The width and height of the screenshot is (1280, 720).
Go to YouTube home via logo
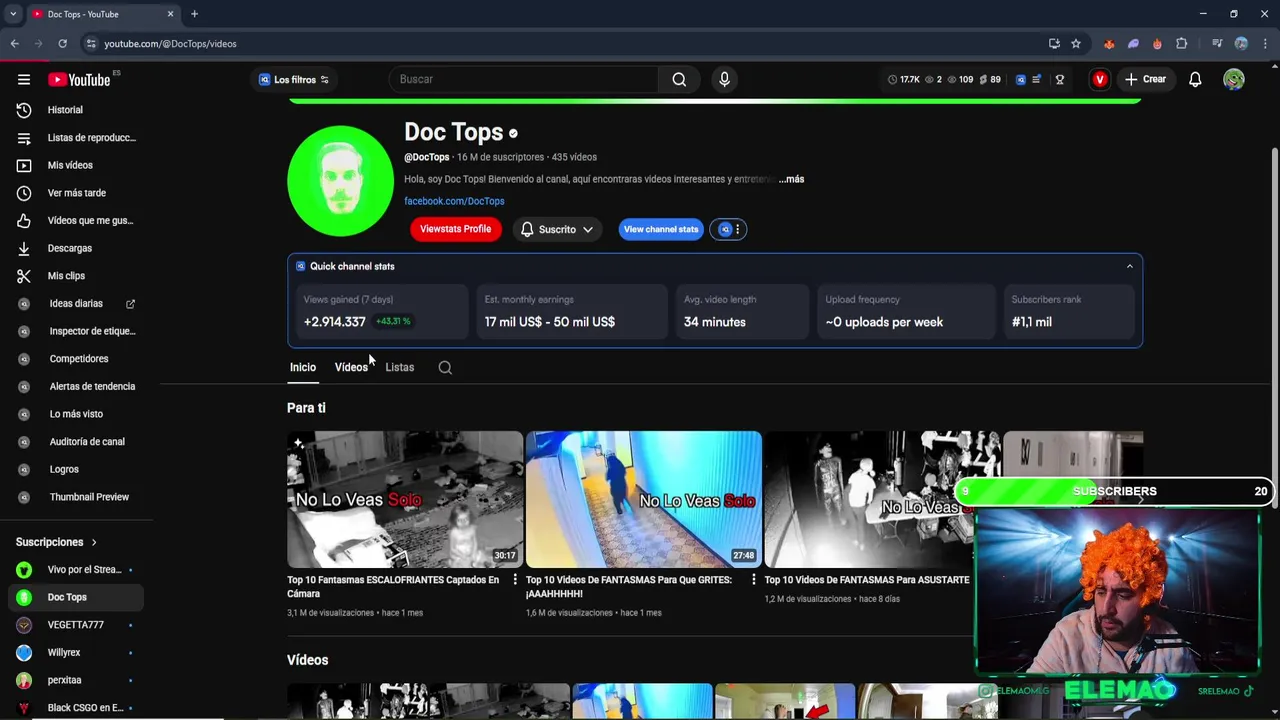tap(80, 80)
